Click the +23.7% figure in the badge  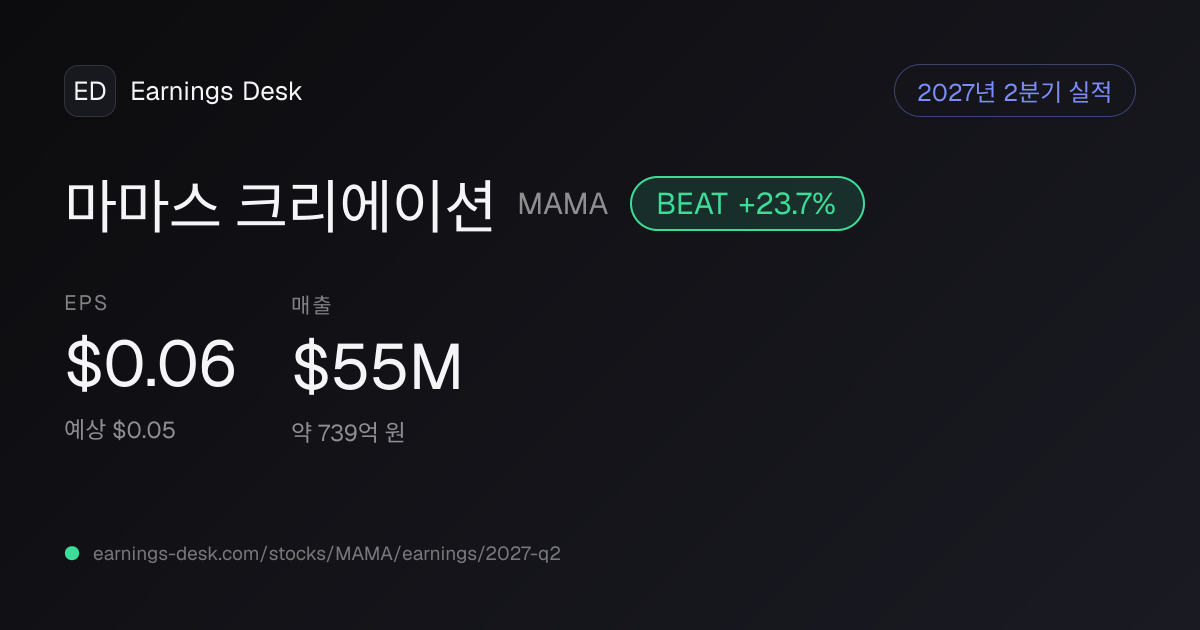coord(787,204)
